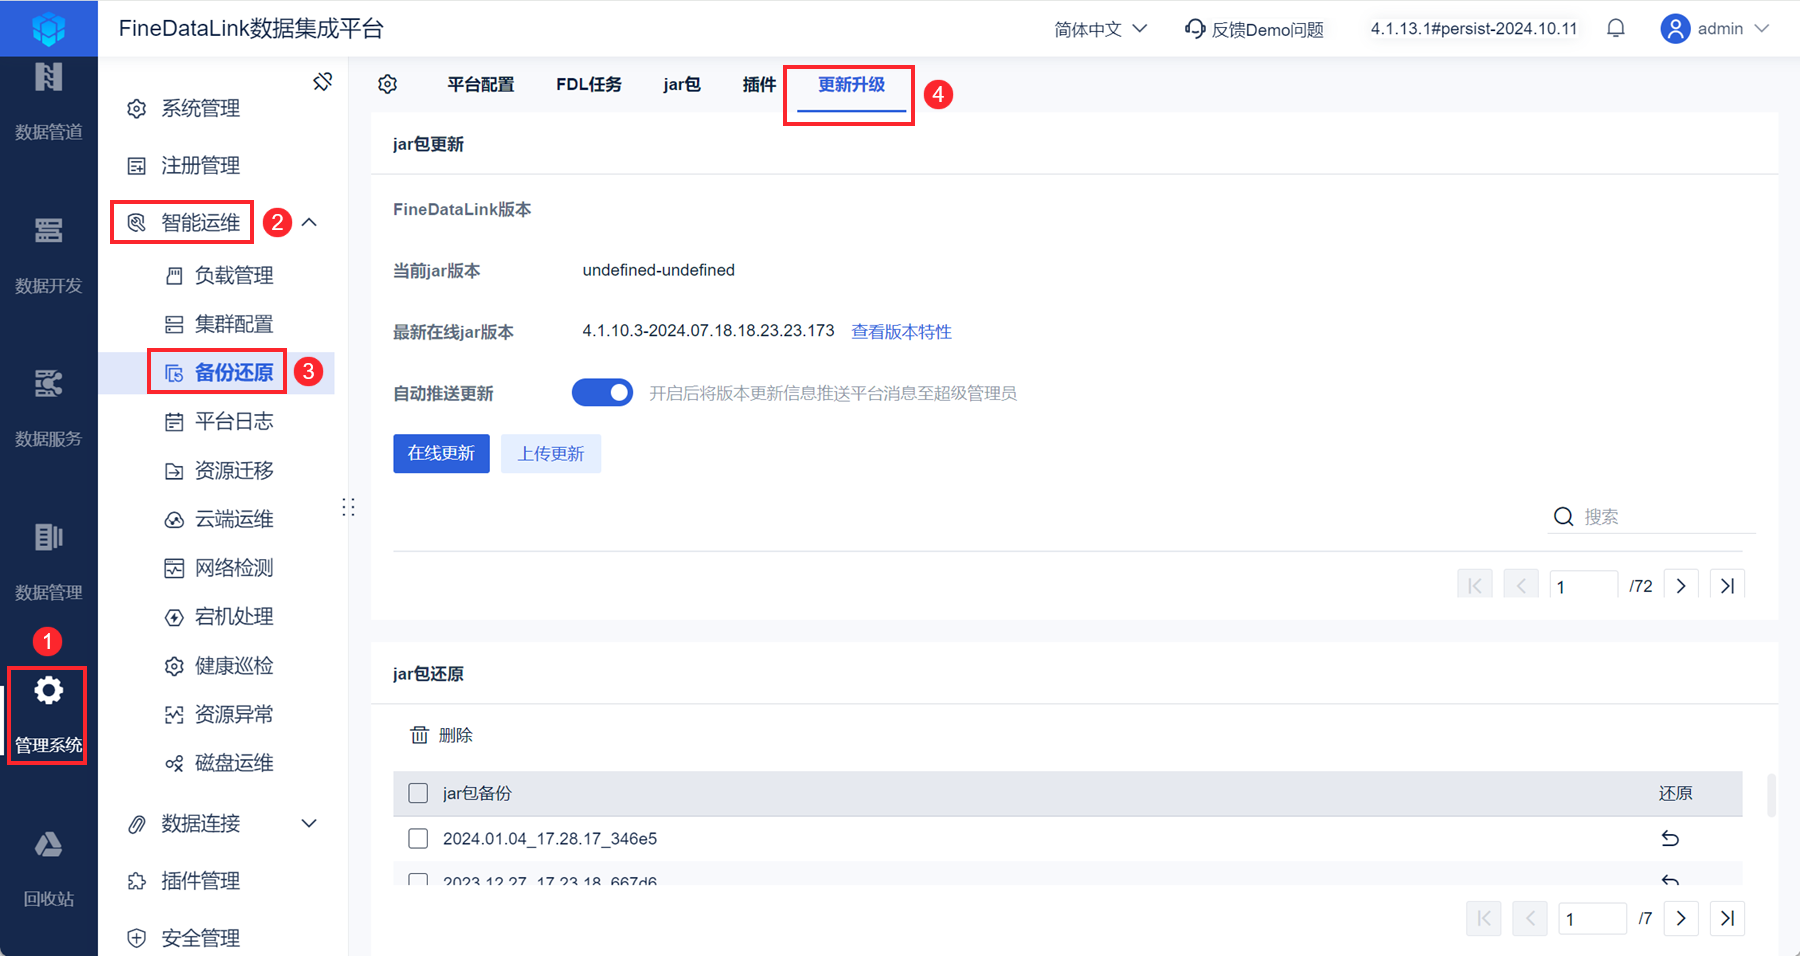This screenshot has height=956, width=1800.
Task: Open 平台日志 in the sidebar
Action: [234, 421]
